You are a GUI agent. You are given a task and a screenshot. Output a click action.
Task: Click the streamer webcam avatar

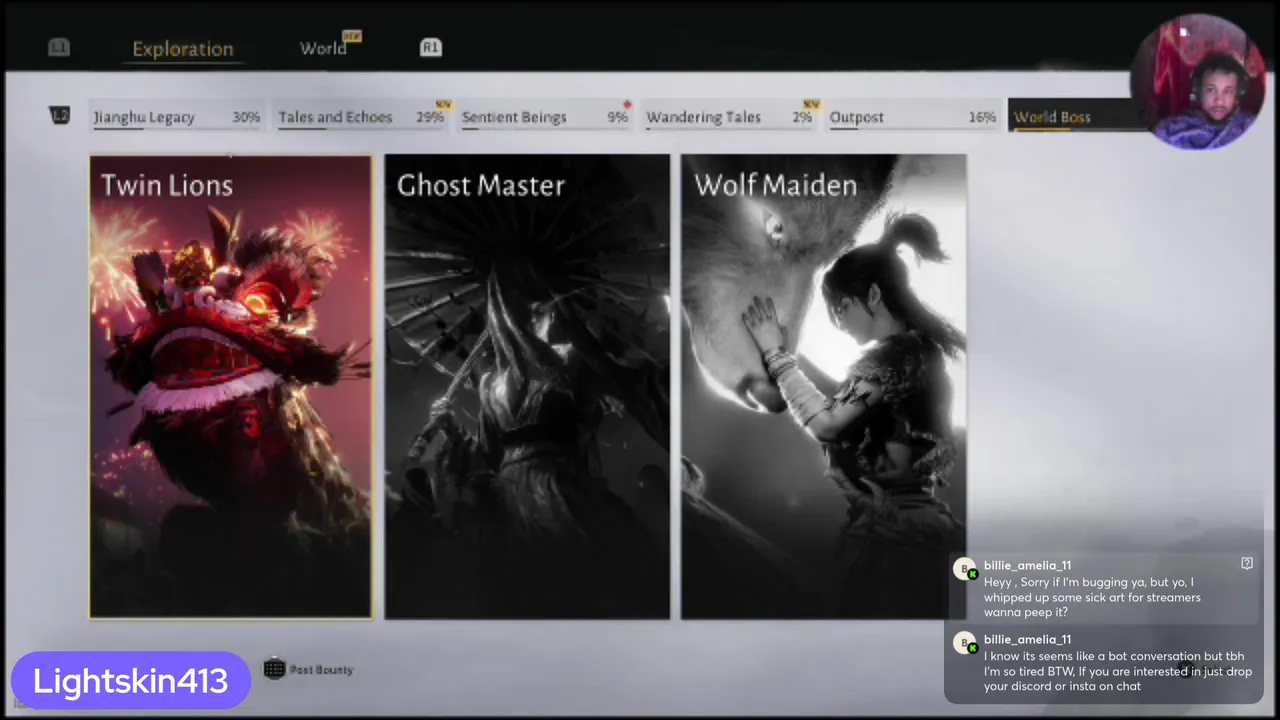tap(1198, 83)
